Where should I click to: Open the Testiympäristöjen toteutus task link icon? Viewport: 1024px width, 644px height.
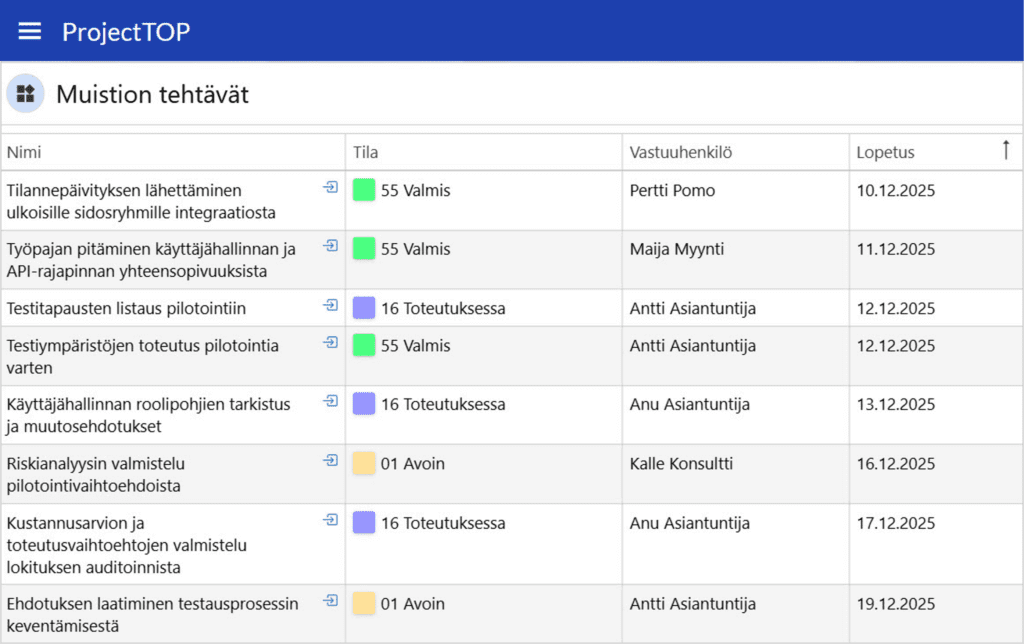(x=330, y=342)
